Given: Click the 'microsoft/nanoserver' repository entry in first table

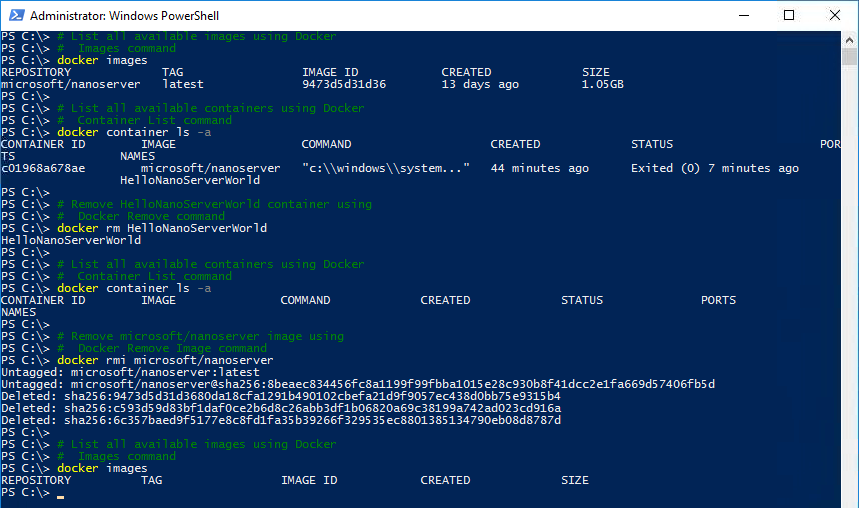Looking at the screenshot, I should click(71, 84).
